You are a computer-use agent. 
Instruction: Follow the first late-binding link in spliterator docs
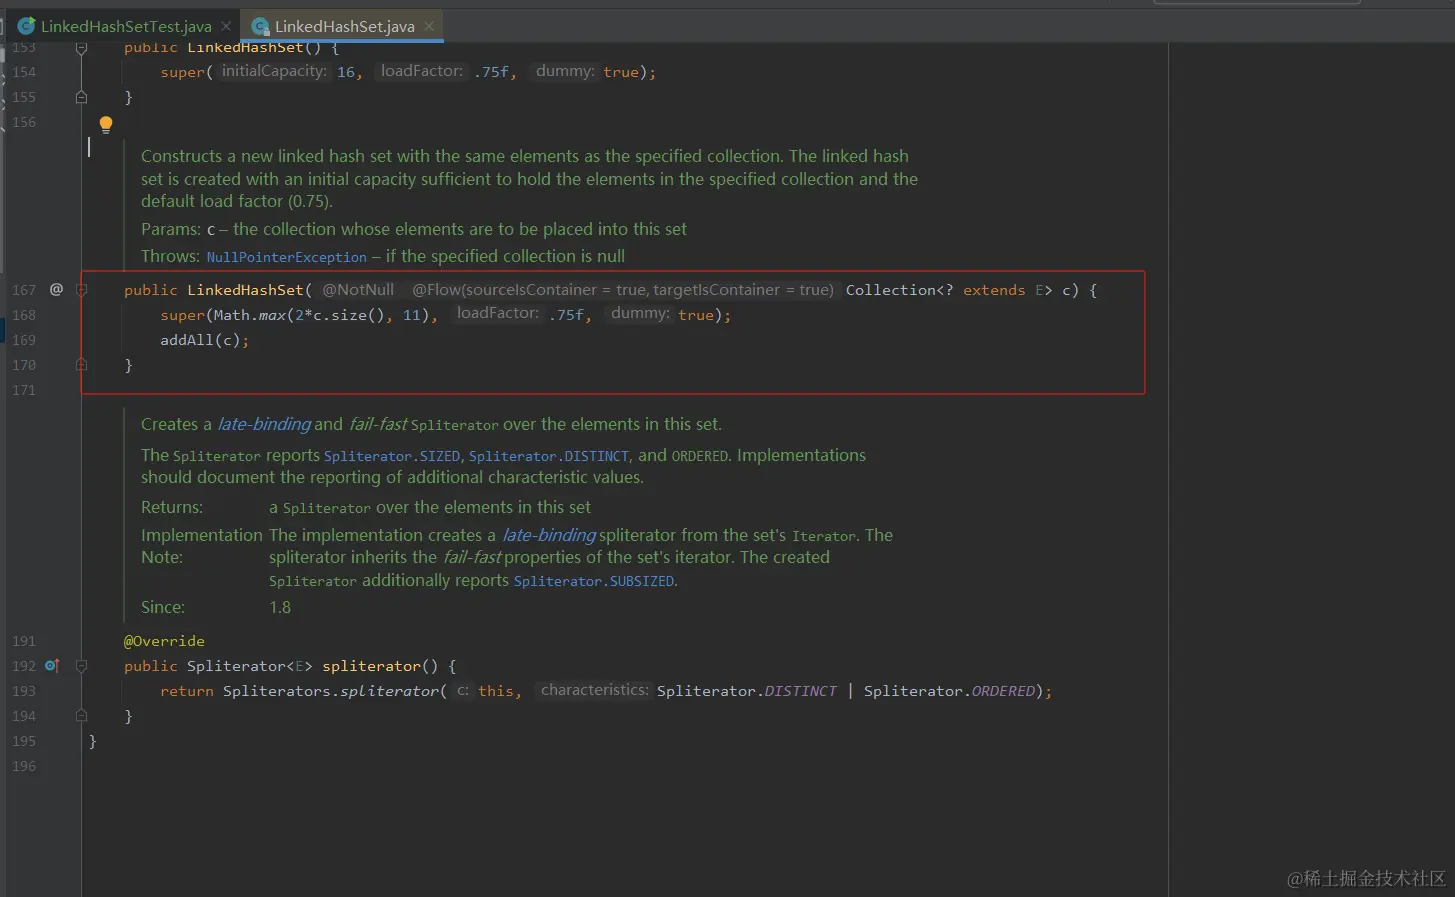coord(264,424)
